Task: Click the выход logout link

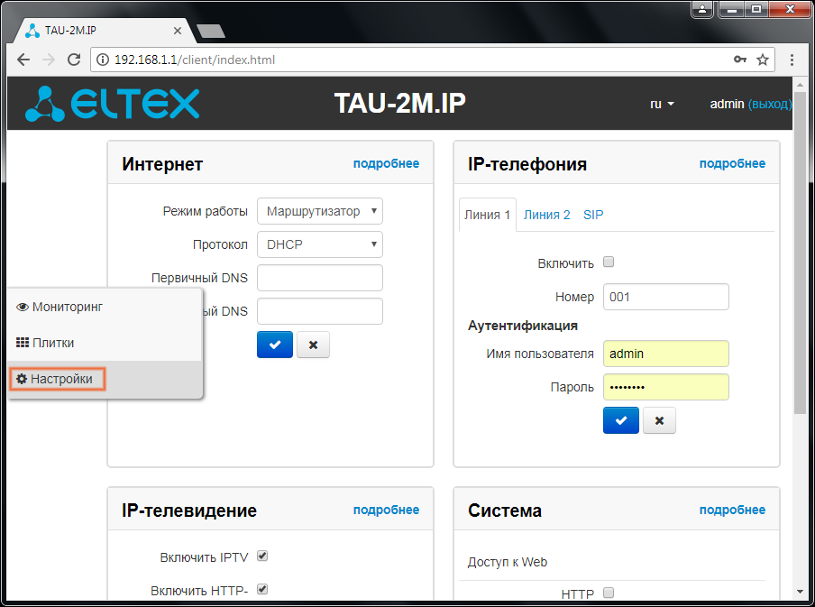Action: tap(770, 104)
